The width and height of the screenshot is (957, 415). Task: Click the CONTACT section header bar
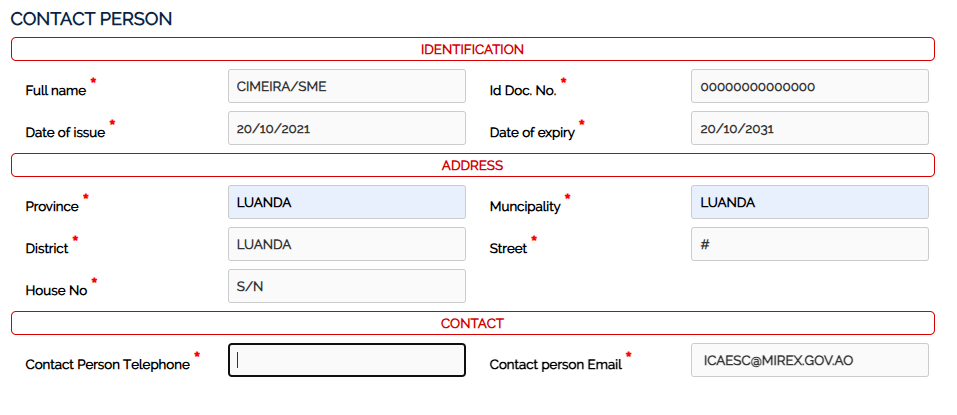click(472, 323)
